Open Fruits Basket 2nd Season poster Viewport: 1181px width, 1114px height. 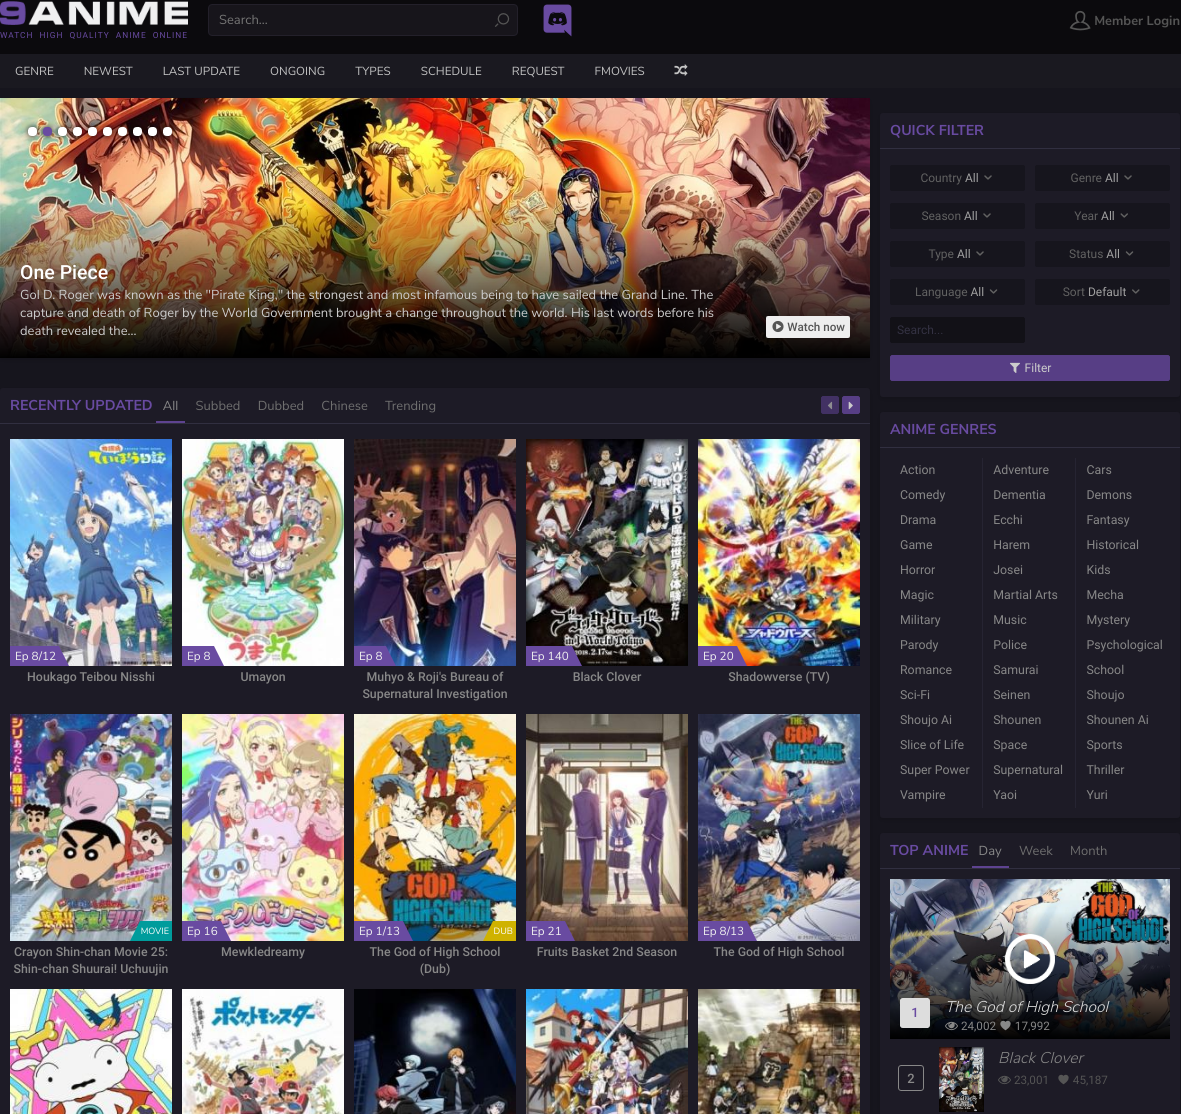pos(607,827)
